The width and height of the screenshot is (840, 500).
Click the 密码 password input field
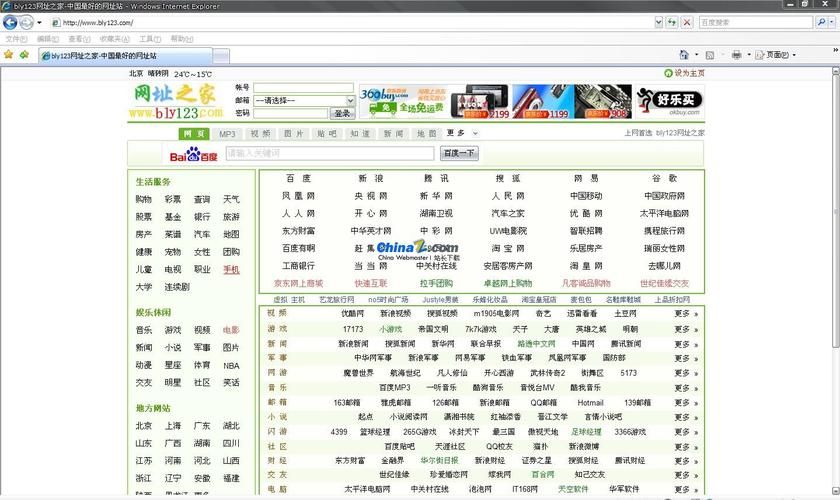(x=290, y=113)
